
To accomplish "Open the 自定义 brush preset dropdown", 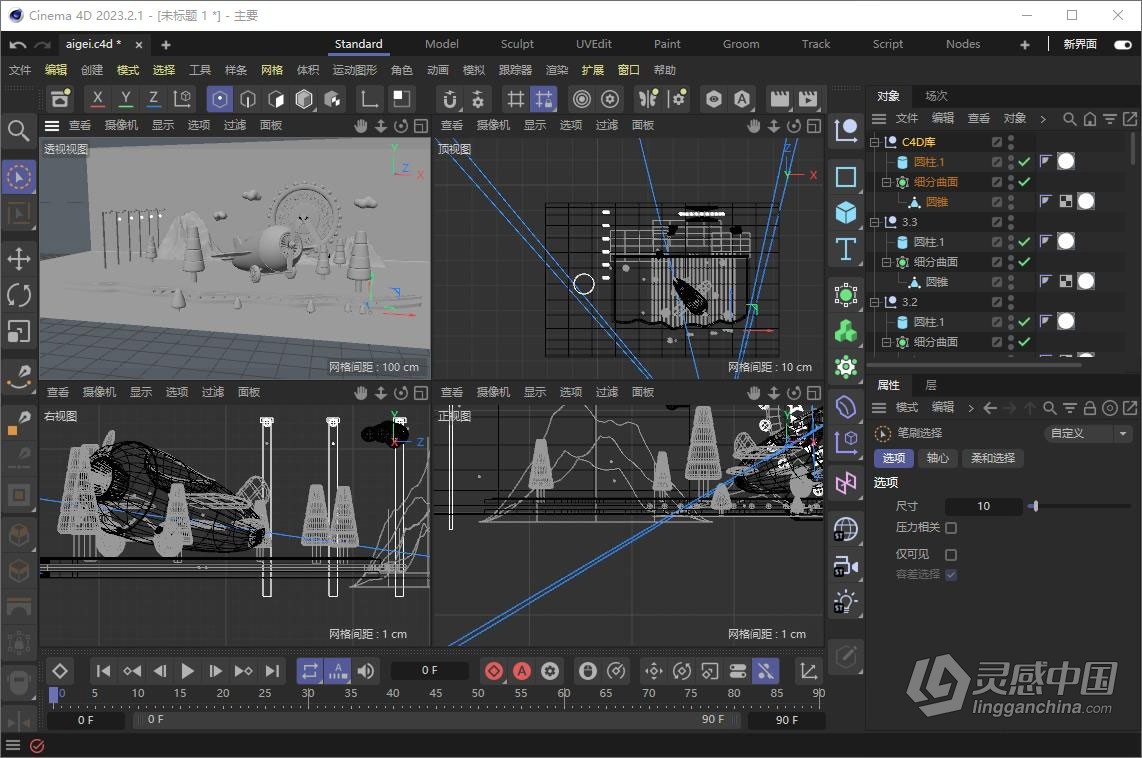I will point(1088,433).
